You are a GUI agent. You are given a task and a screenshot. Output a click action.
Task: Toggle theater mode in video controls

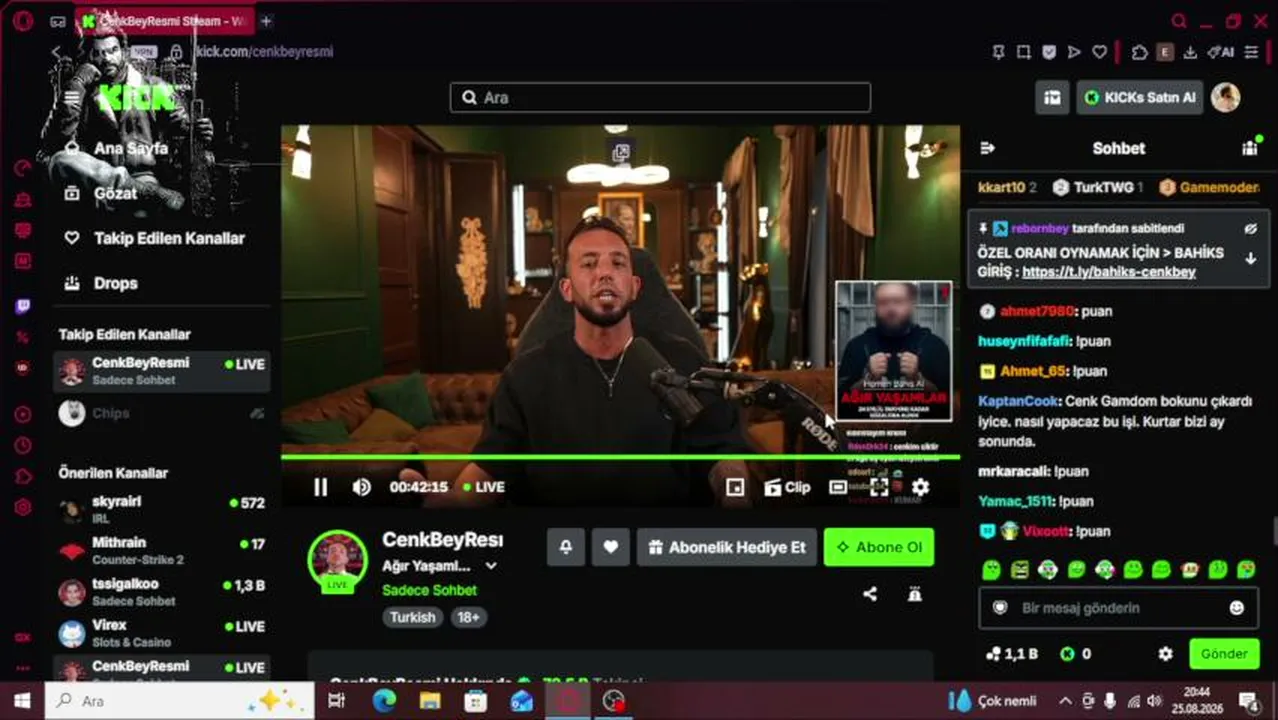click(838, 487)
